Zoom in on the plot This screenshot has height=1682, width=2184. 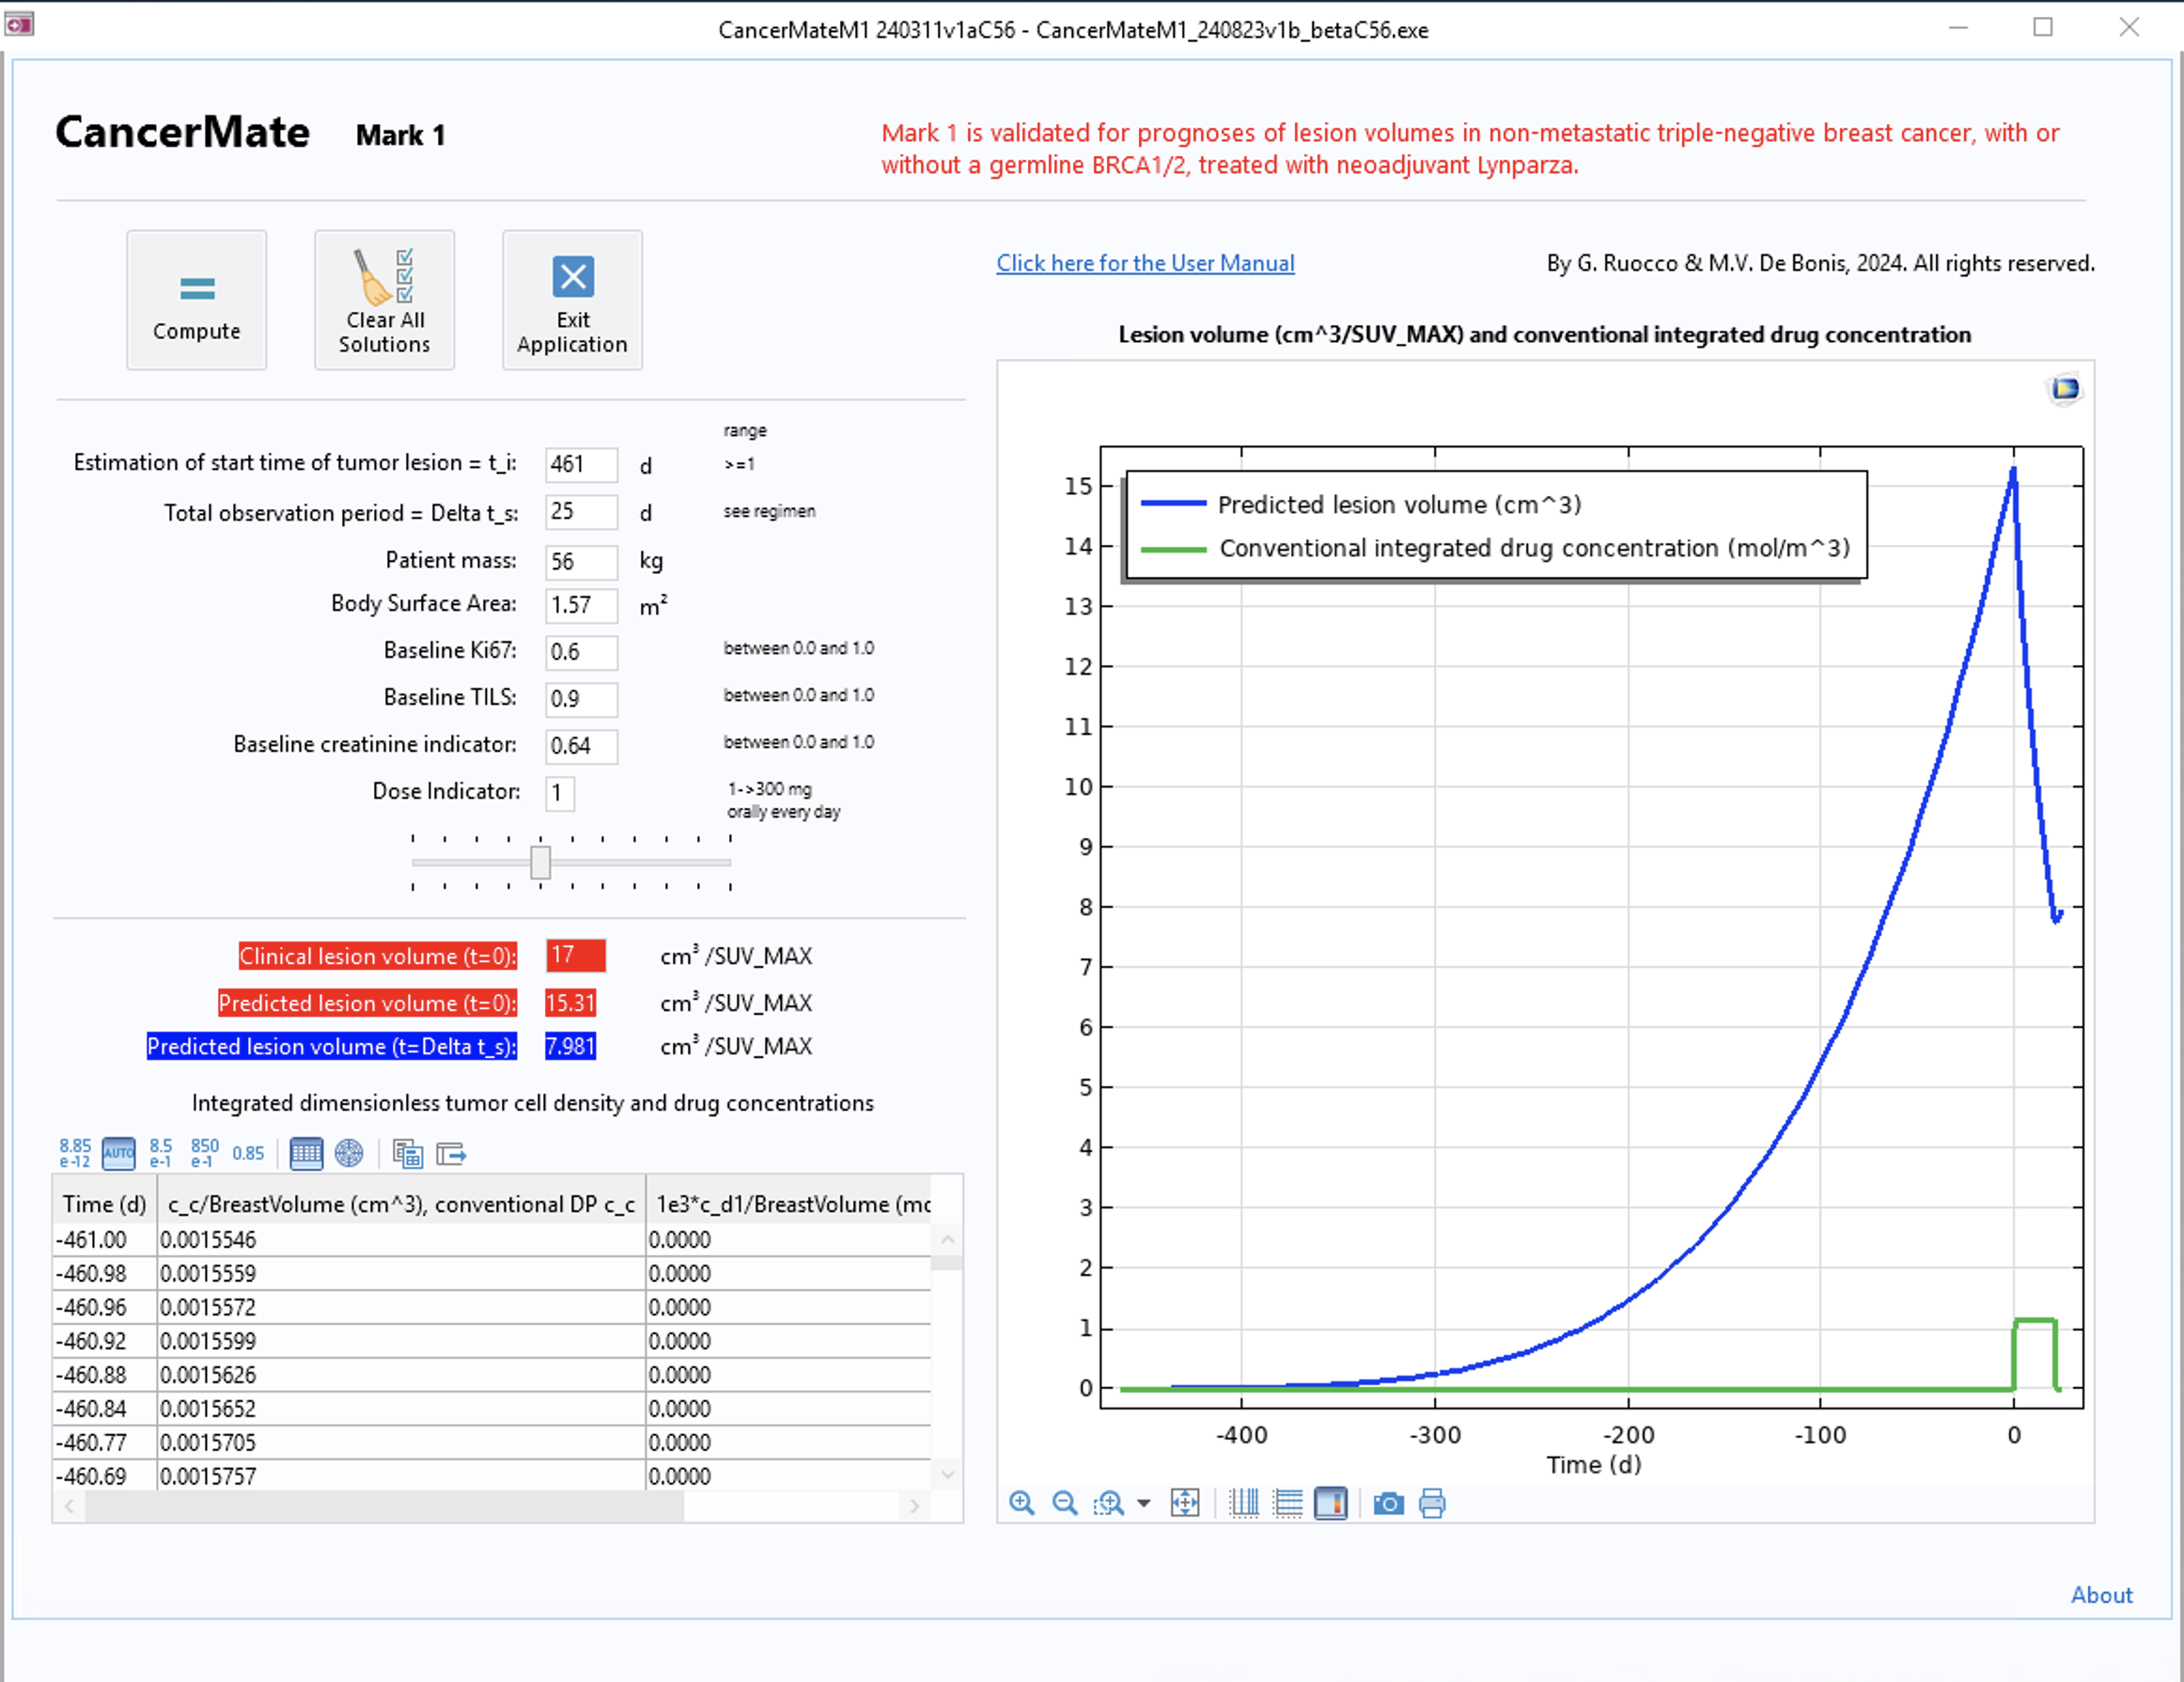pos(1021,1503)
